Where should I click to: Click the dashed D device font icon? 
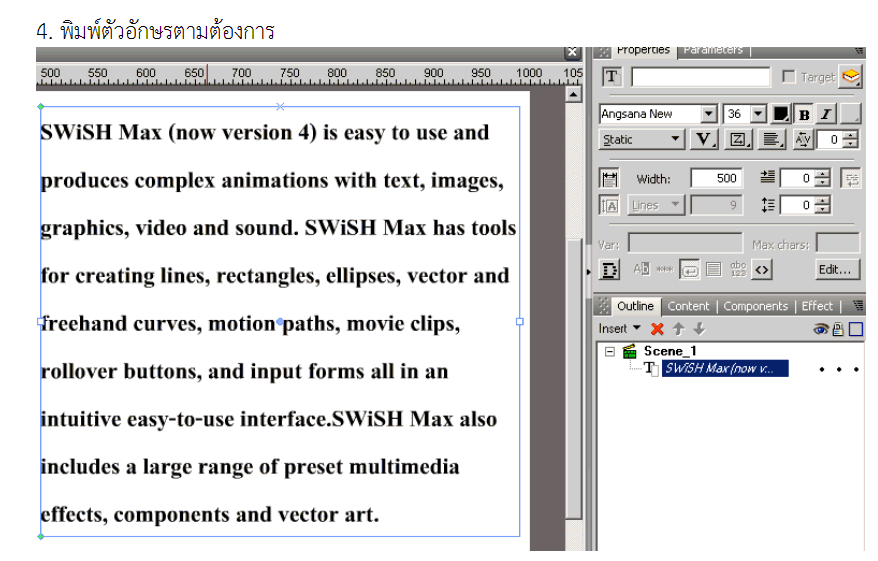coord(609,270)
